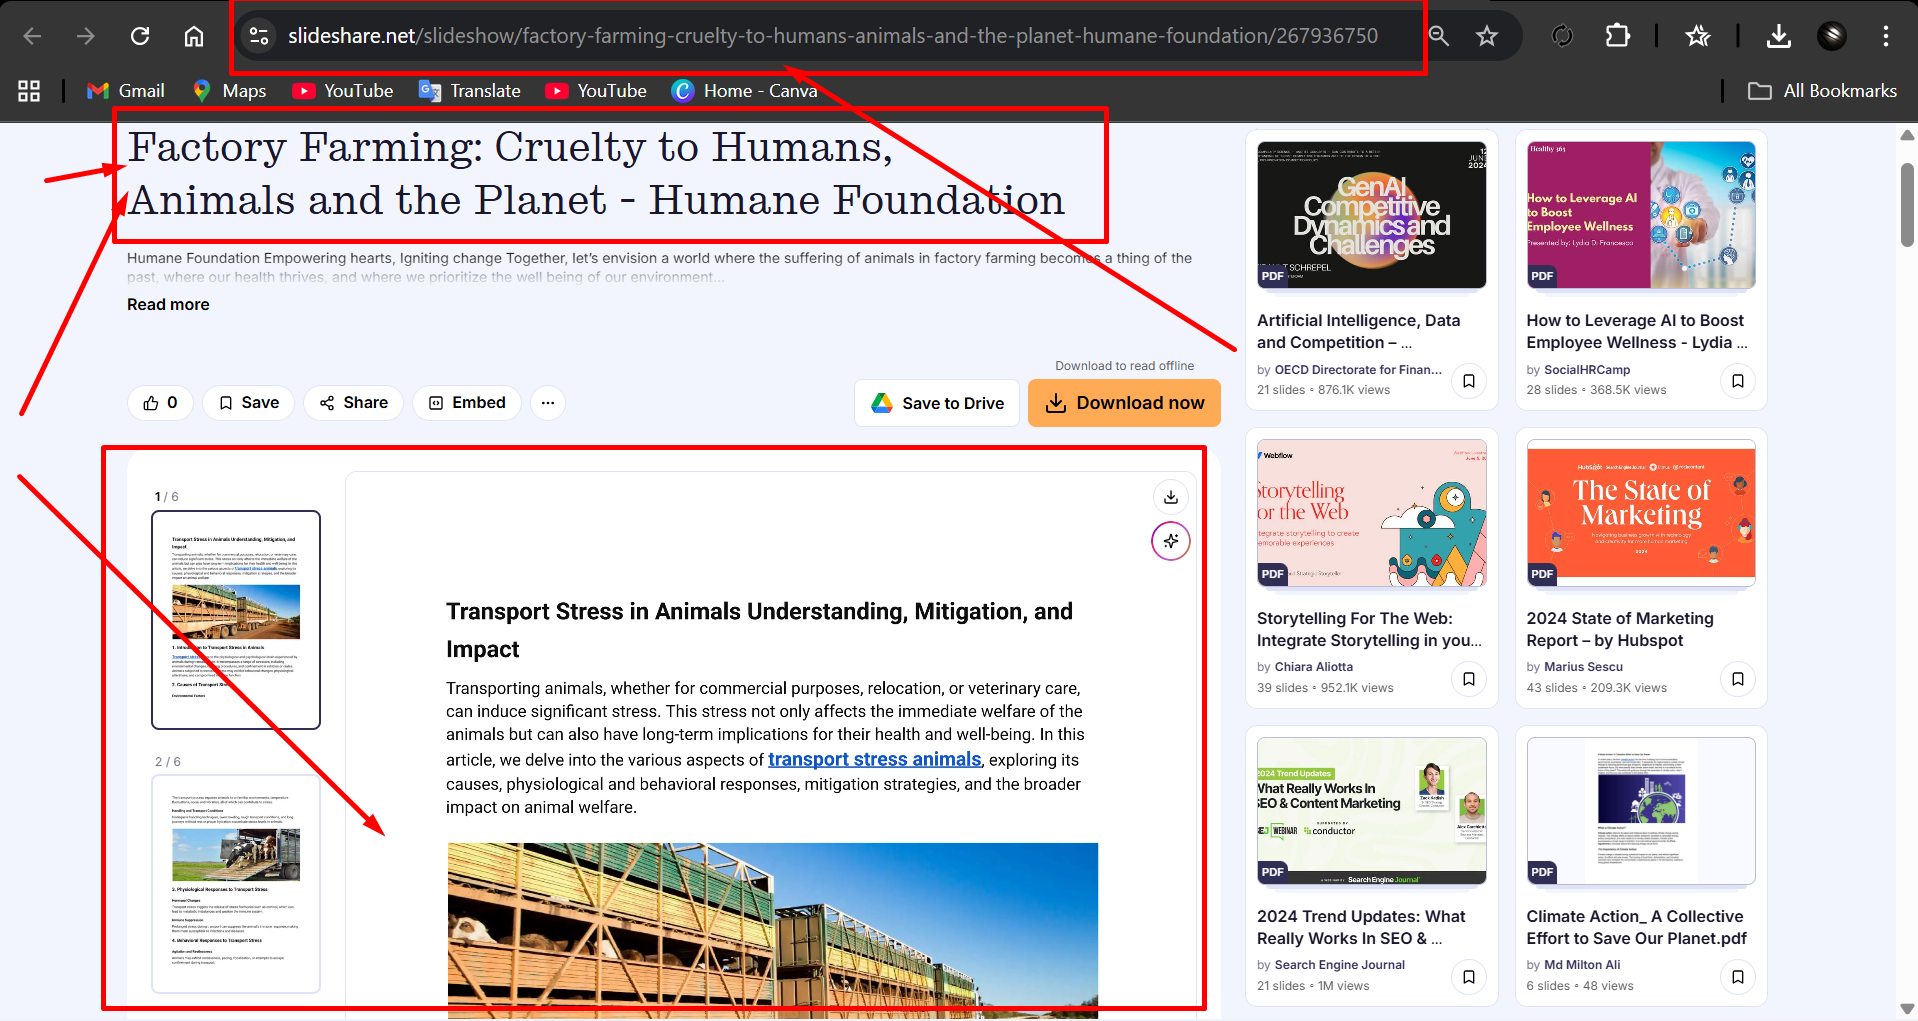Go forward in browser history
The width and height of the screenshot is (1918, 1021).
86,36
